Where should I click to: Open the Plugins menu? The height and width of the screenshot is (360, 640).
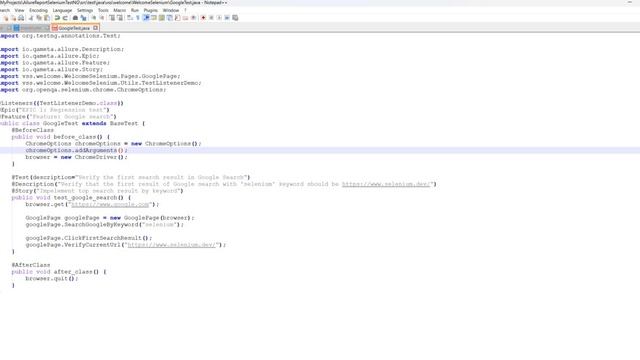(151, 10)
